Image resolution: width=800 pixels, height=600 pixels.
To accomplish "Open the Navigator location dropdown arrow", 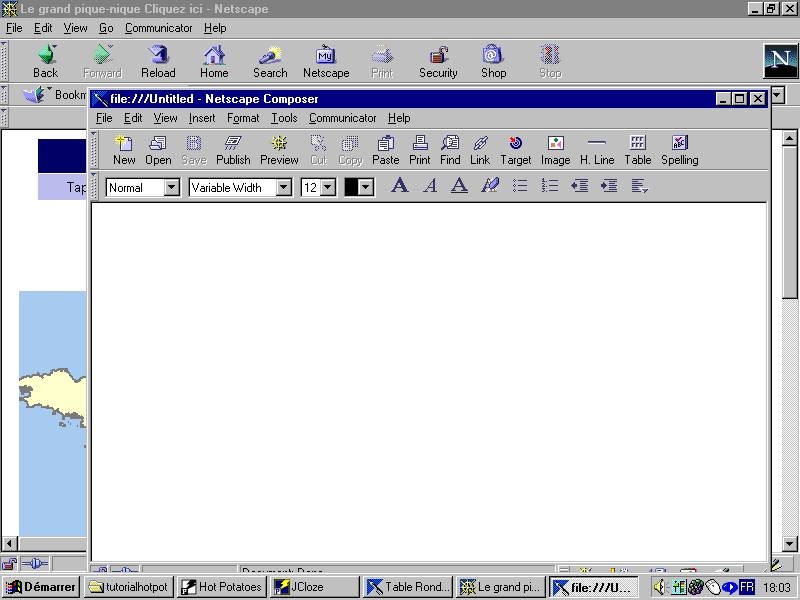I will (778, 95).
